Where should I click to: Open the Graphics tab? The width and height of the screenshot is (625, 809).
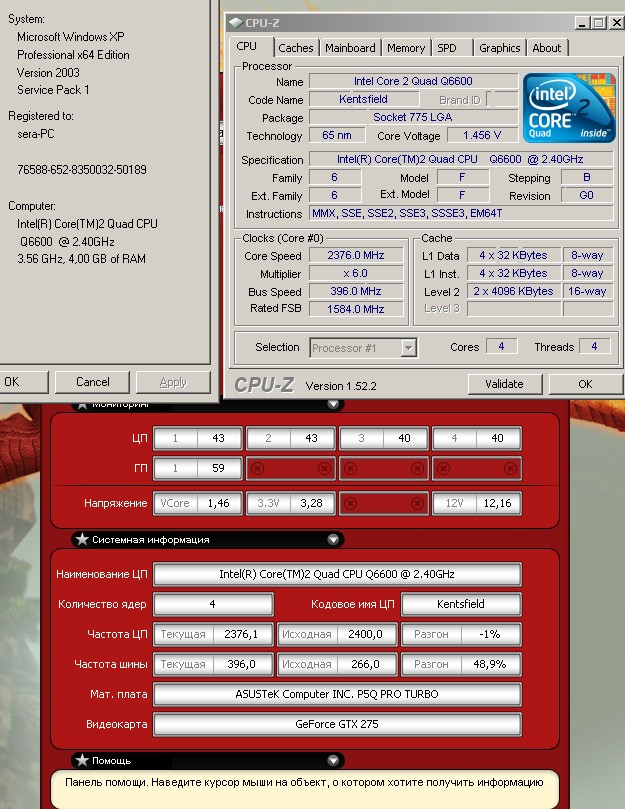pyautogui.click(x=500, y=48)
